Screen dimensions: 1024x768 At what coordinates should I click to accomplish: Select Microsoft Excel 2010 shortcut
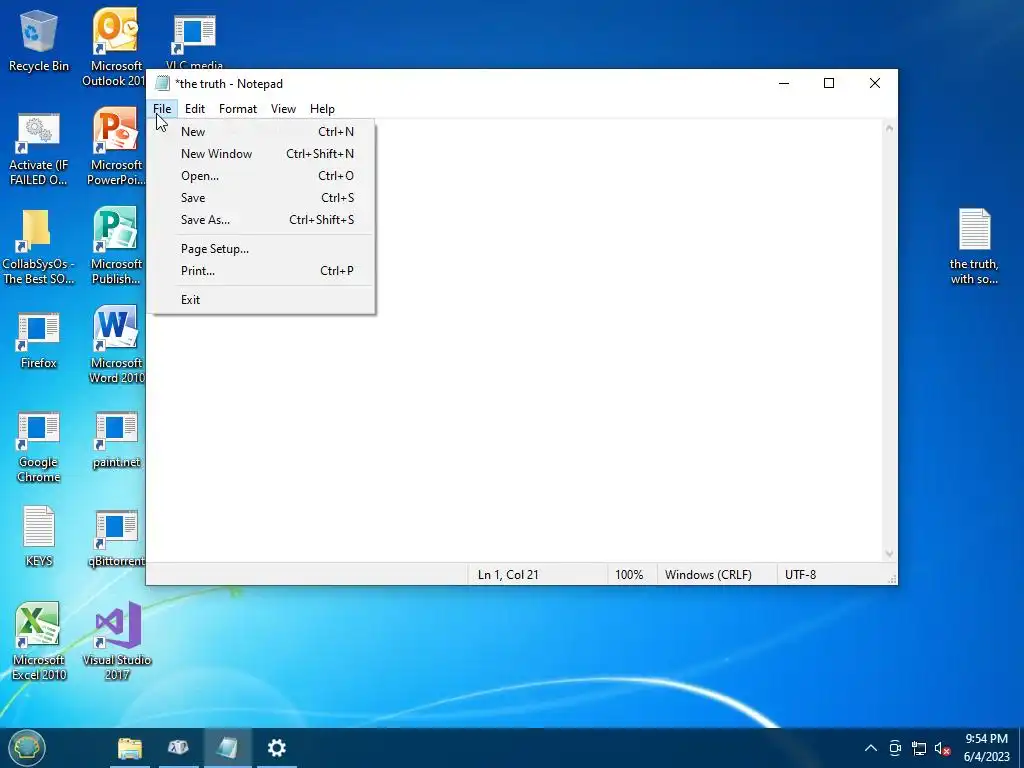(x=39, y=641)
